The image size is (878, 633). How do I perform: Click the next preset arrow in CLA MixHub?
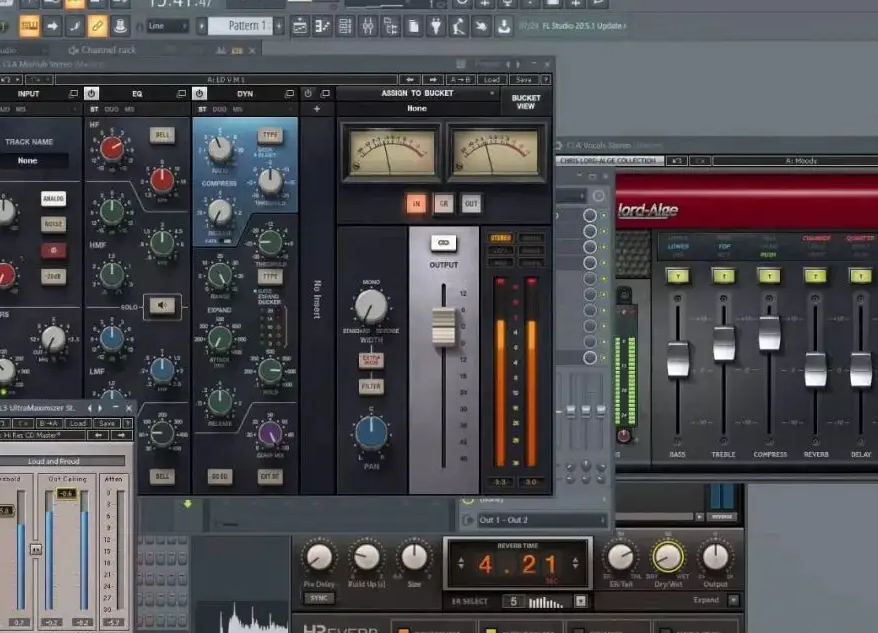tap(433, 80)
